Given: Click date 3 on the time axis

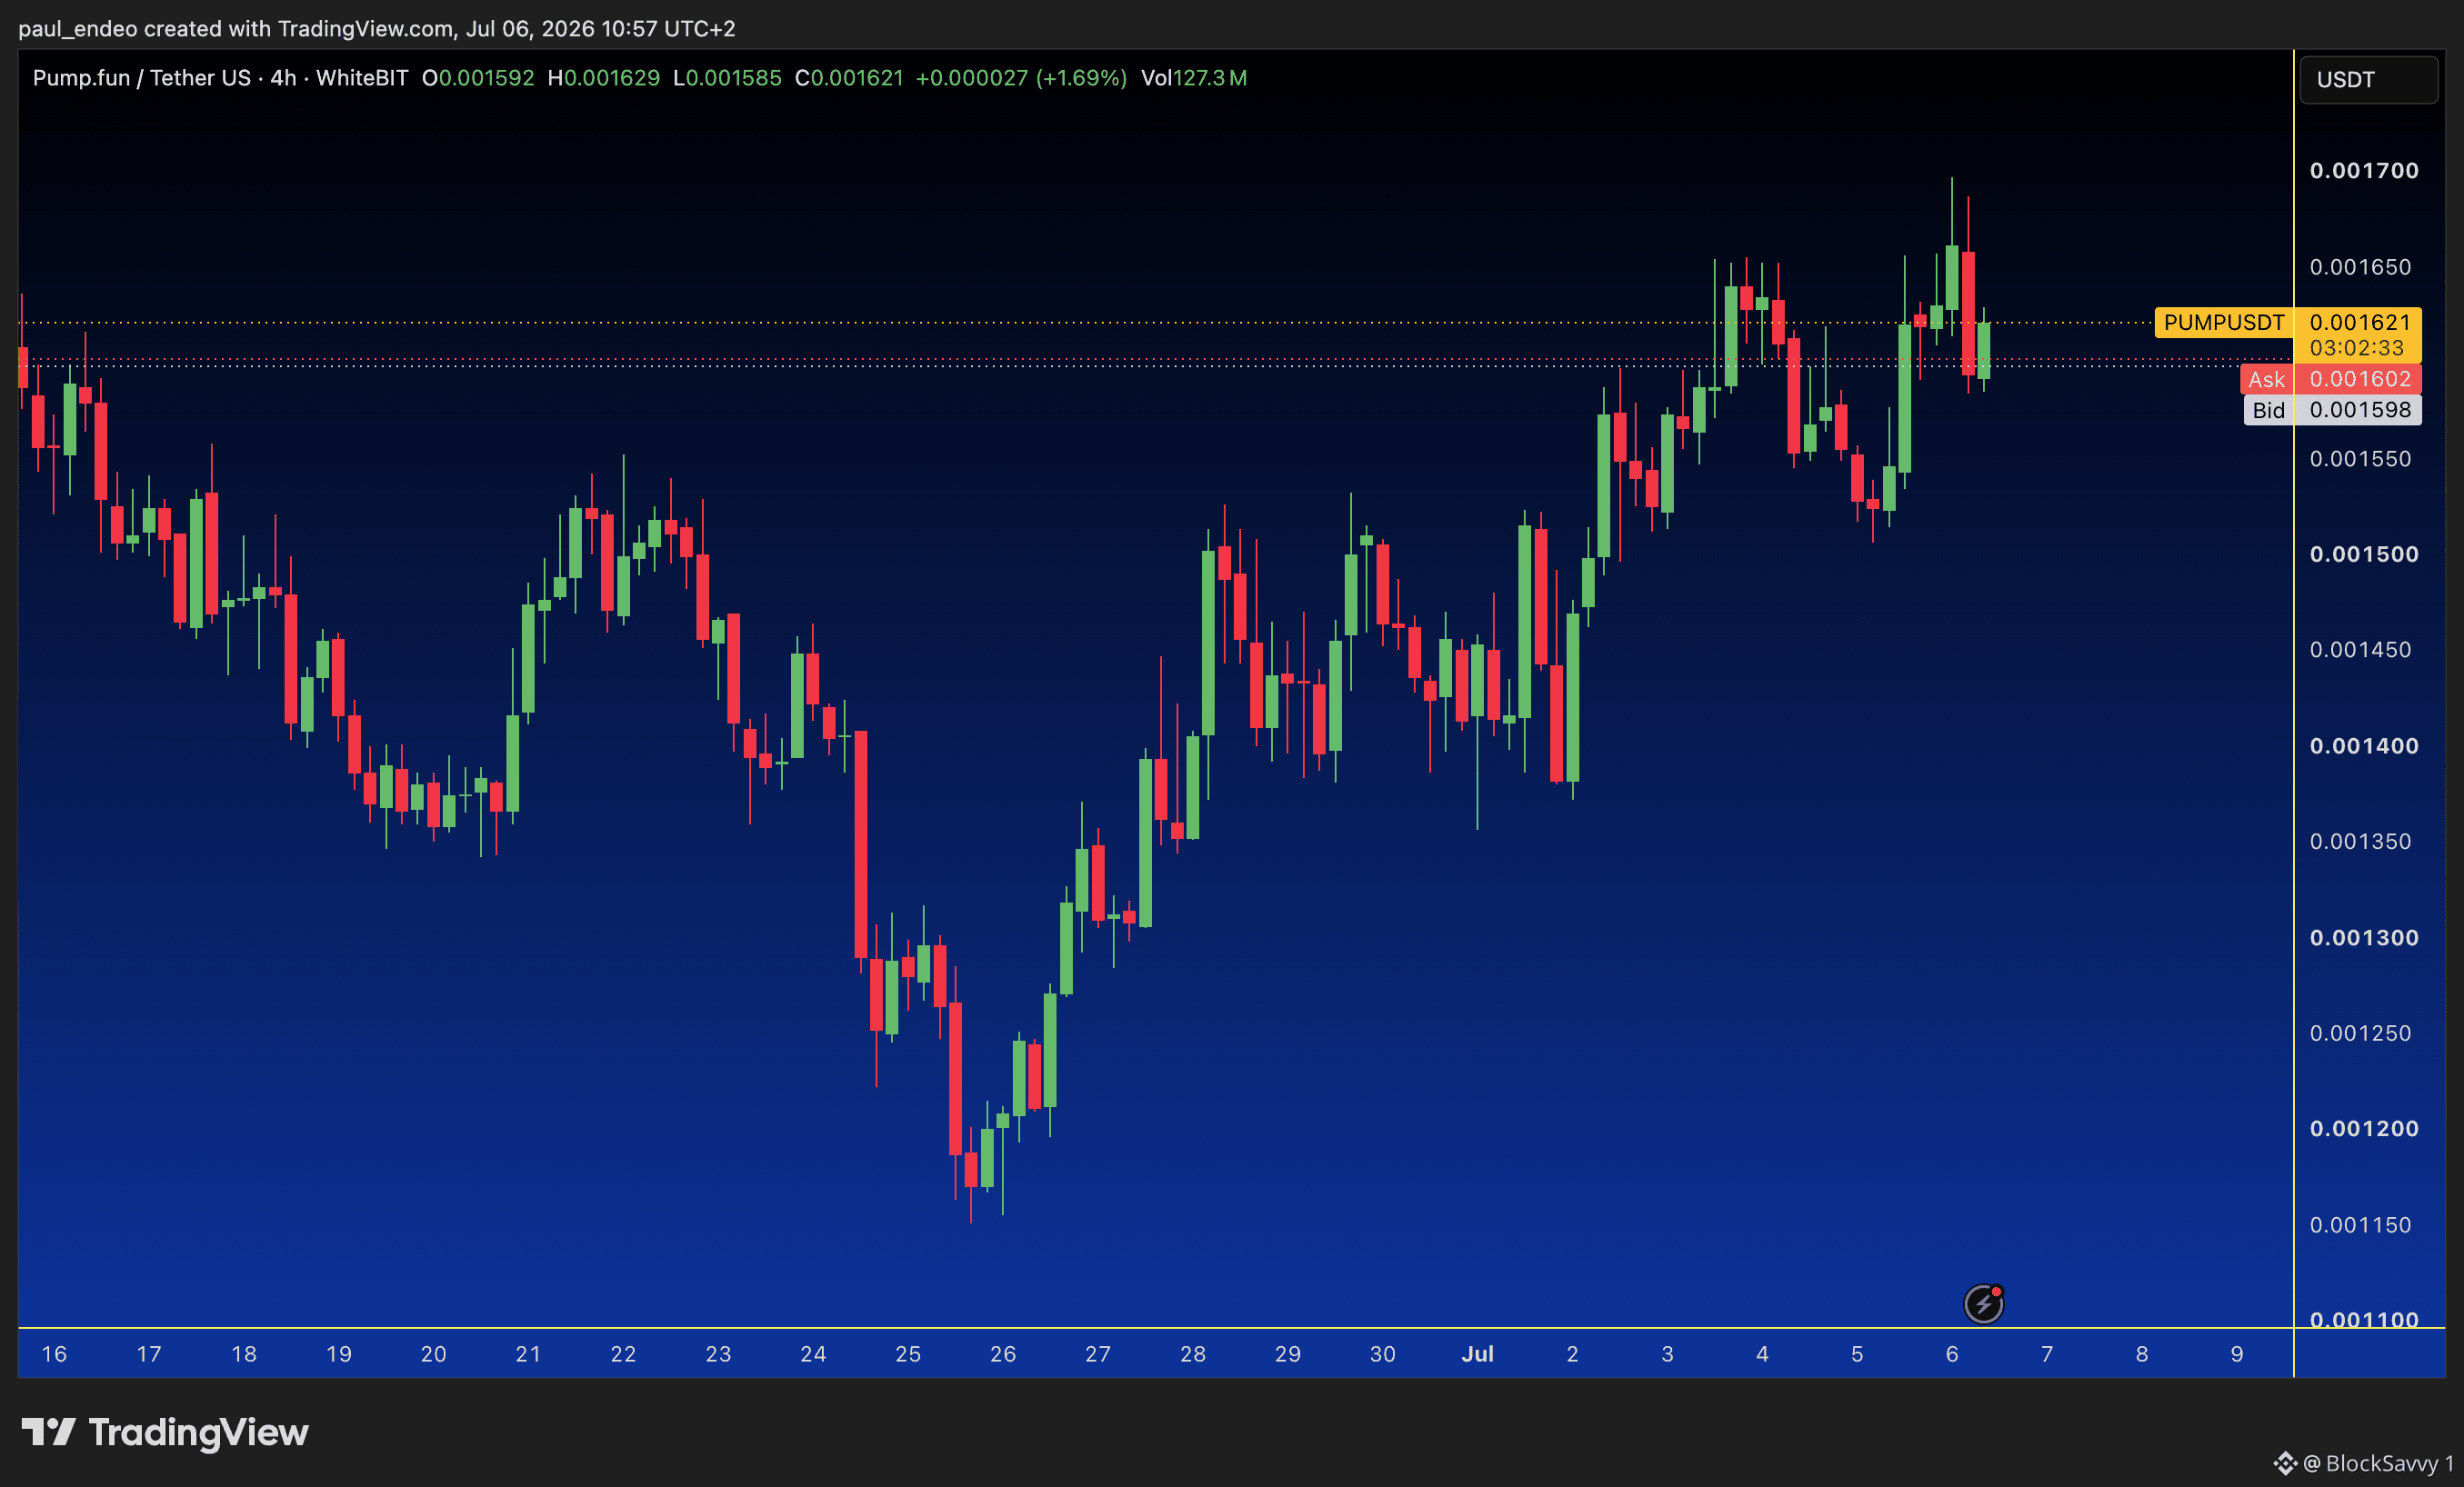Looking at the screenshot, I should [1667, 1354].
